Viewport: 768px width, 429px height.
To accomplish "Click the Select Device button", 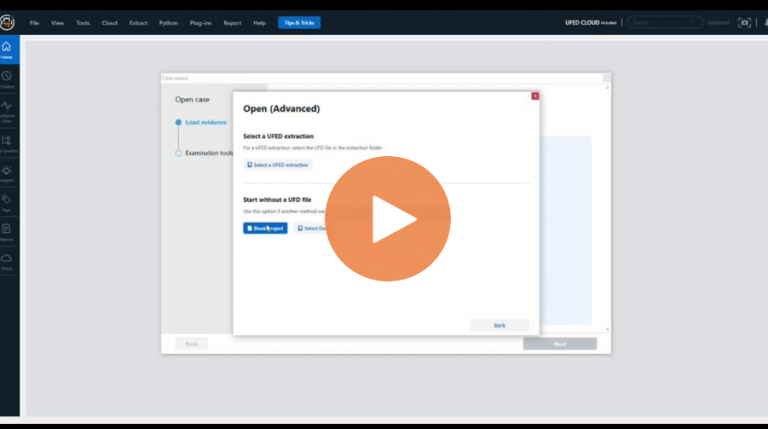I will pyautogui.click(x=312, y=228).
